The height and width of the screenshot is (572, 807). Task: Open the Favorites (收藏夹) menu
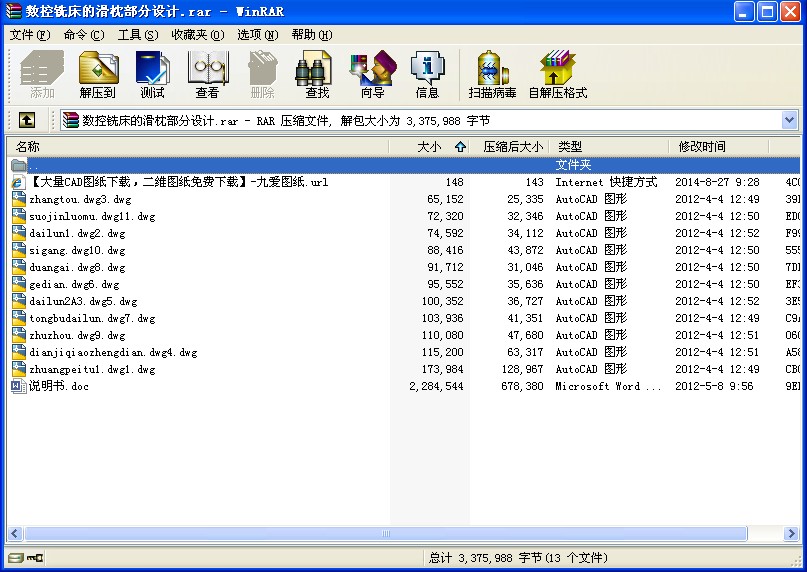[x=198, y=34]
